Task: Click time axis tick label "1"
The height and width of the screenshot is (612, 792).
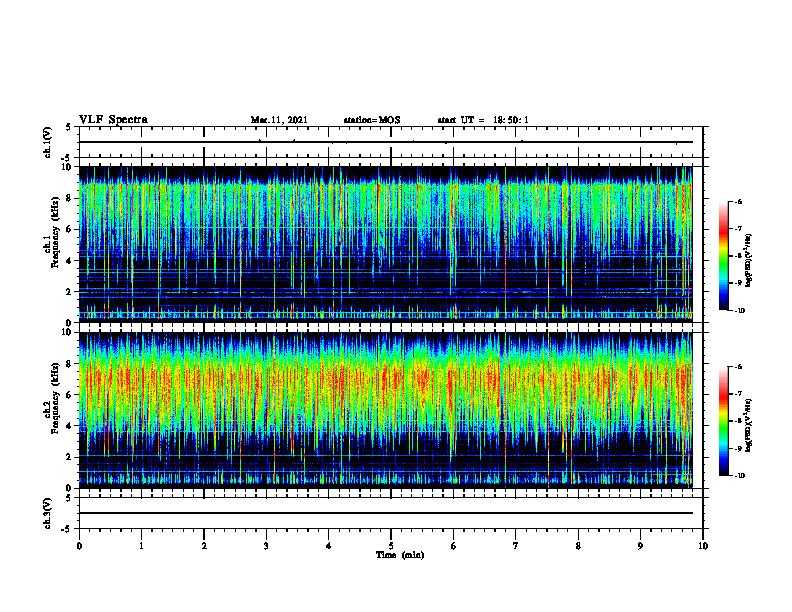Action: coord(141,546)
